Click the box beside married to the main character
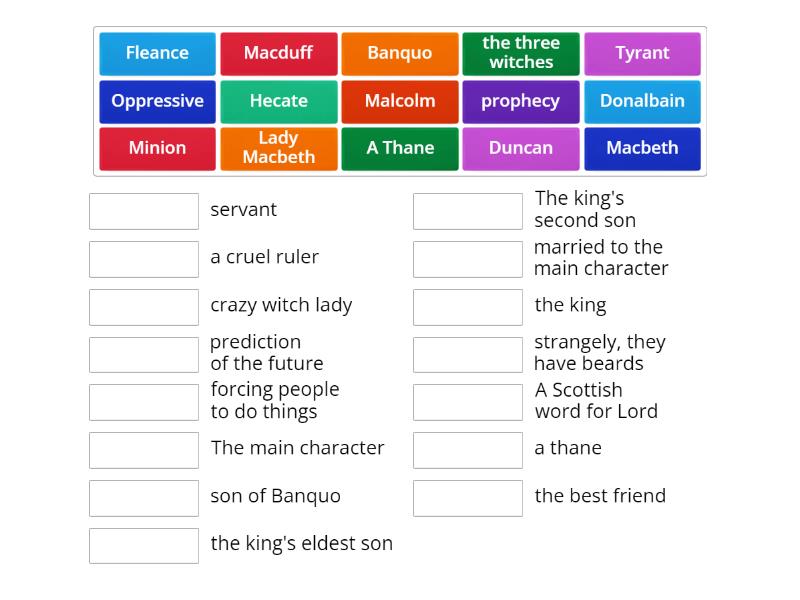 click(x=468, y=259)
